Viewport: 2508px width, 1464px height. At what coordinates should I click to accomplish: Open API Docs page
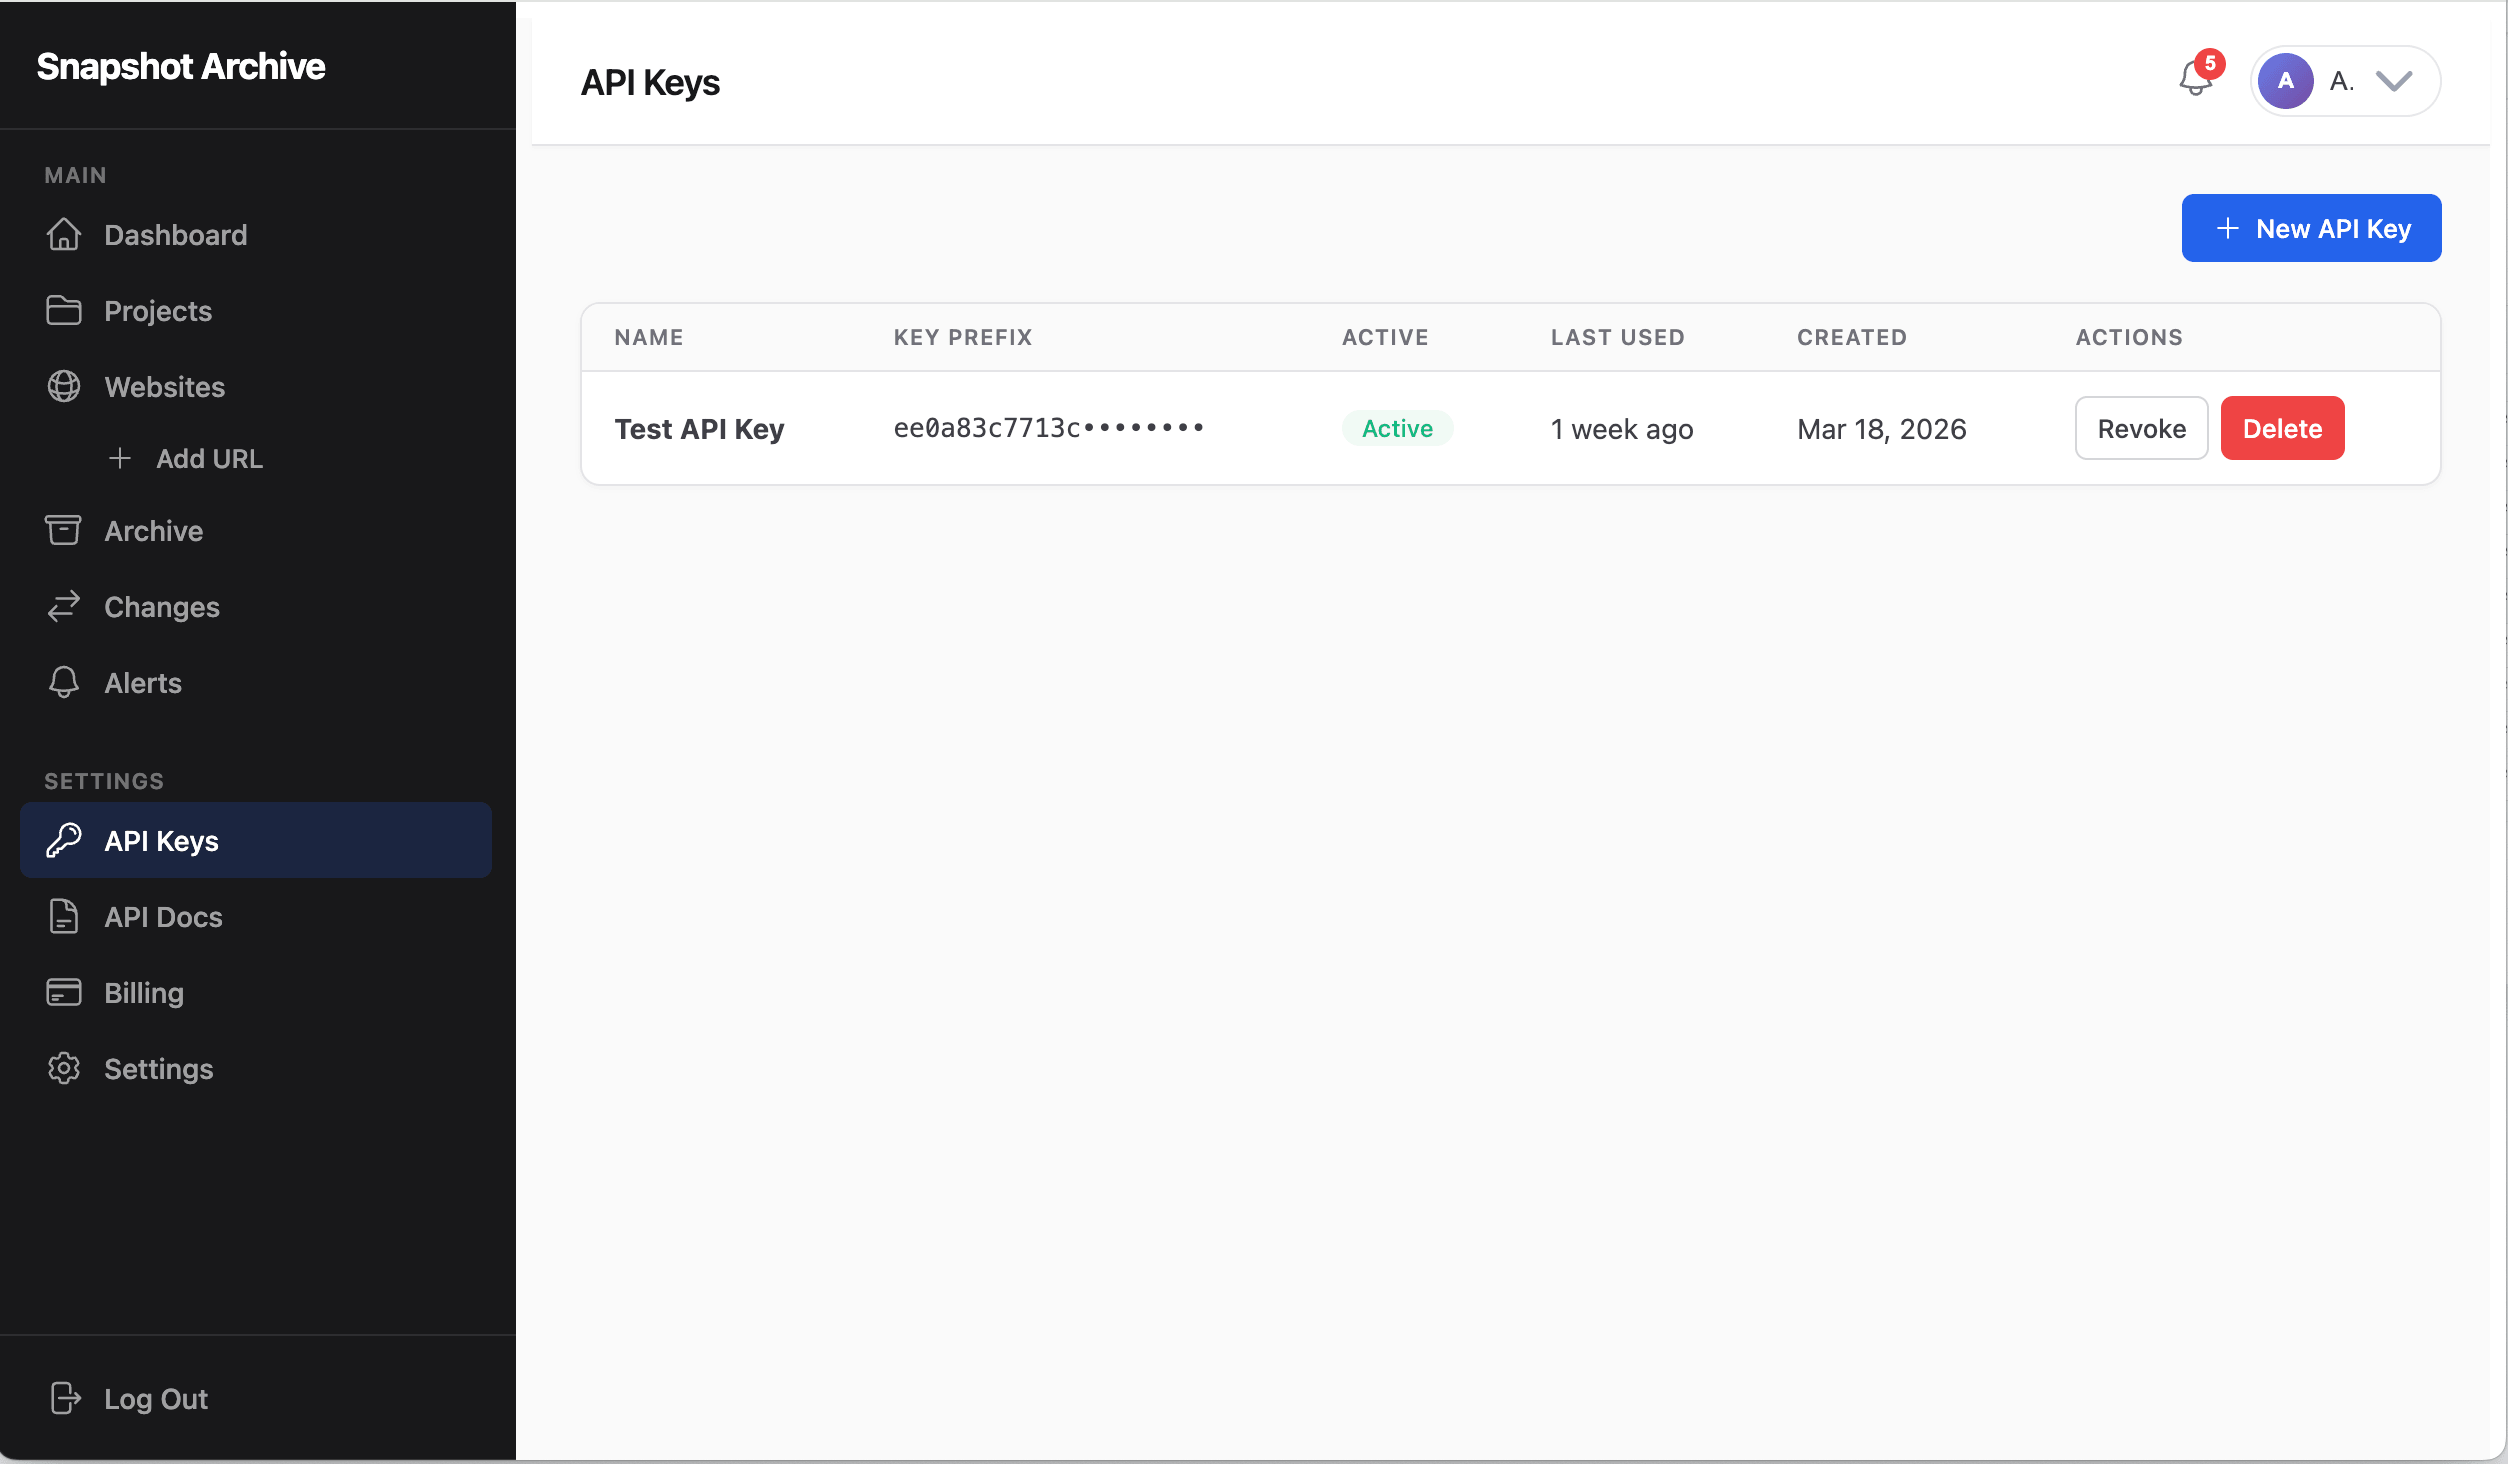pyautogui.click(x=256, y=916)
